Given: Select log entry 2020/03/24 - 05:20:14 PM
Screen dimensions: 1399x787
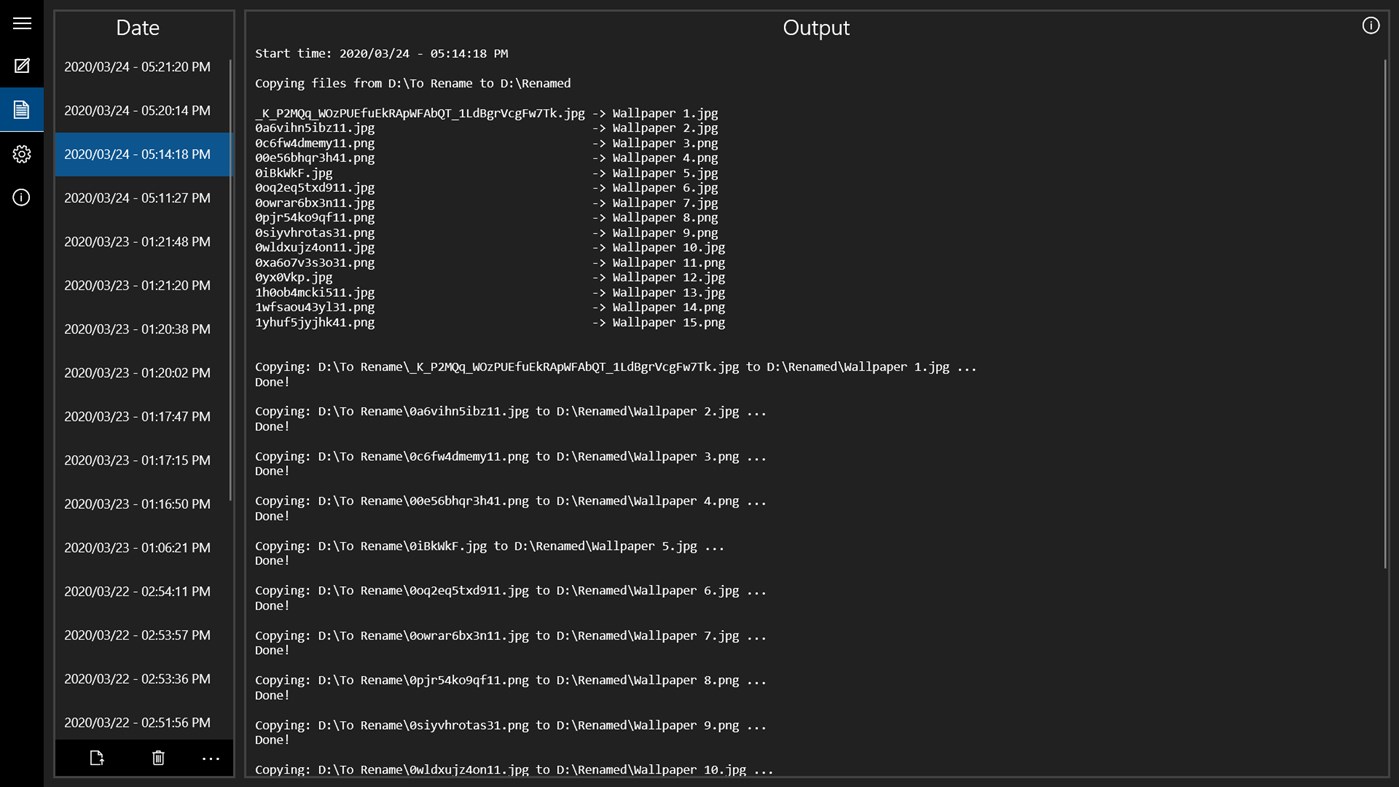Looking at the screenshot, I should tap(138, 111).
